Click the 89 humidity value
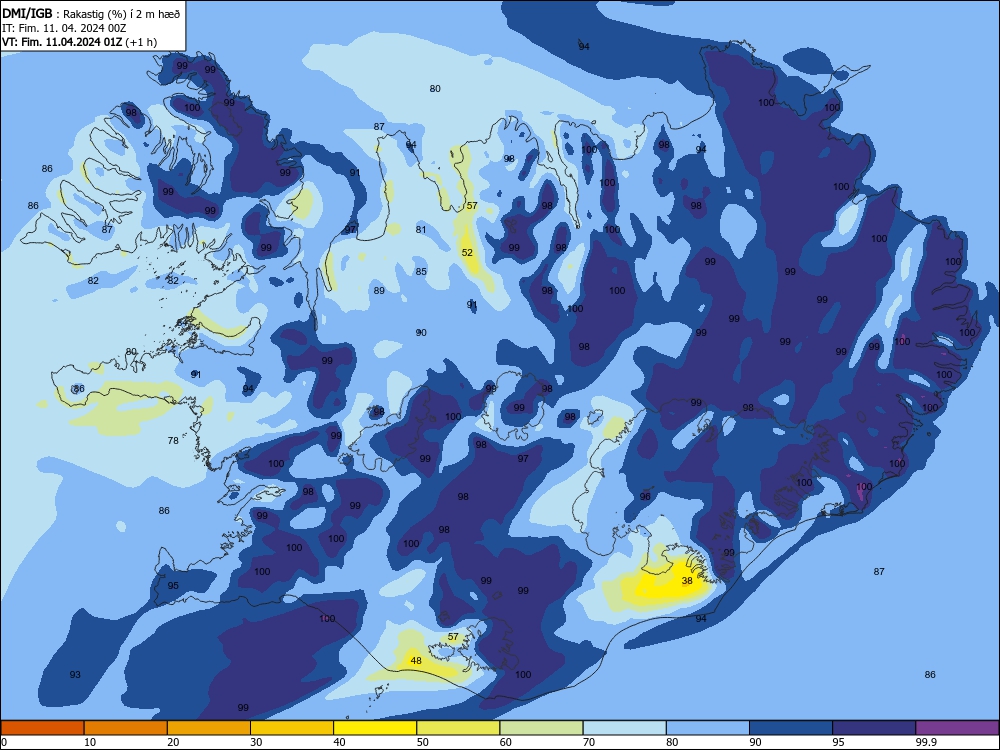The height and width of the screenshot is (750, 1000). [x=379, y=291]
